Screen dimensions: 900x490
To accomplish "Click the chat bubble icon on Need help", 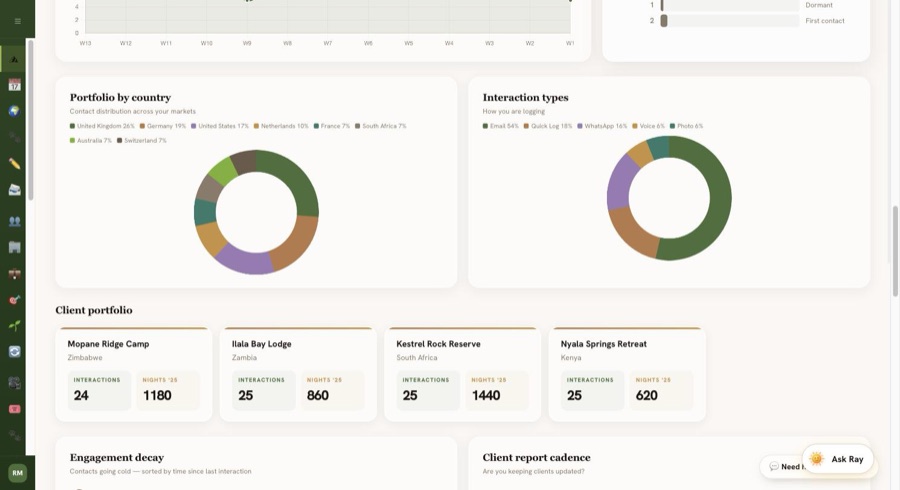I will tap(774, 466).
